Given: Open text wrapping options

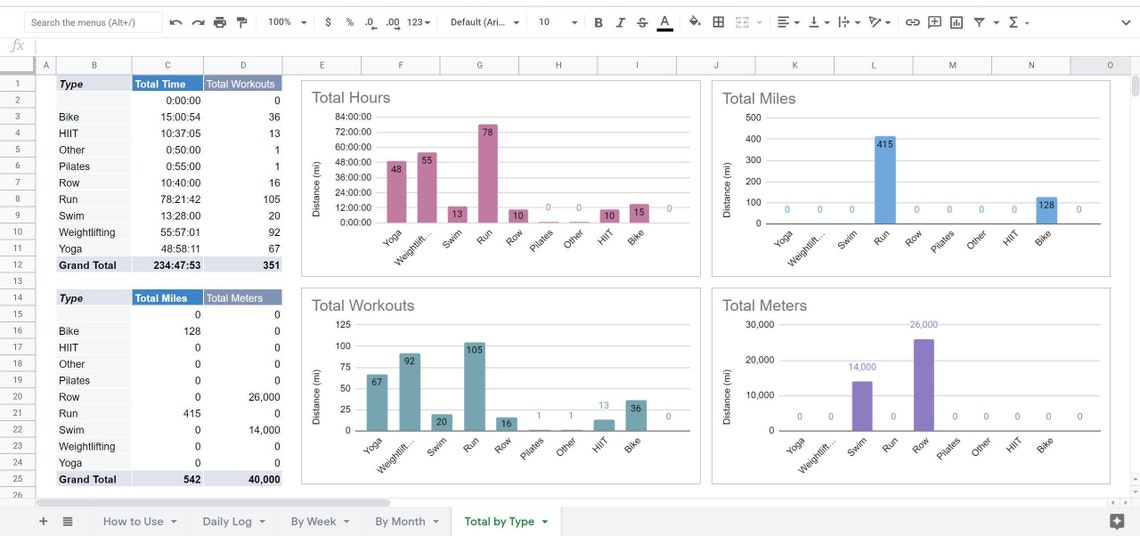Looking at the screenshot, I should (x=848, y=23).
